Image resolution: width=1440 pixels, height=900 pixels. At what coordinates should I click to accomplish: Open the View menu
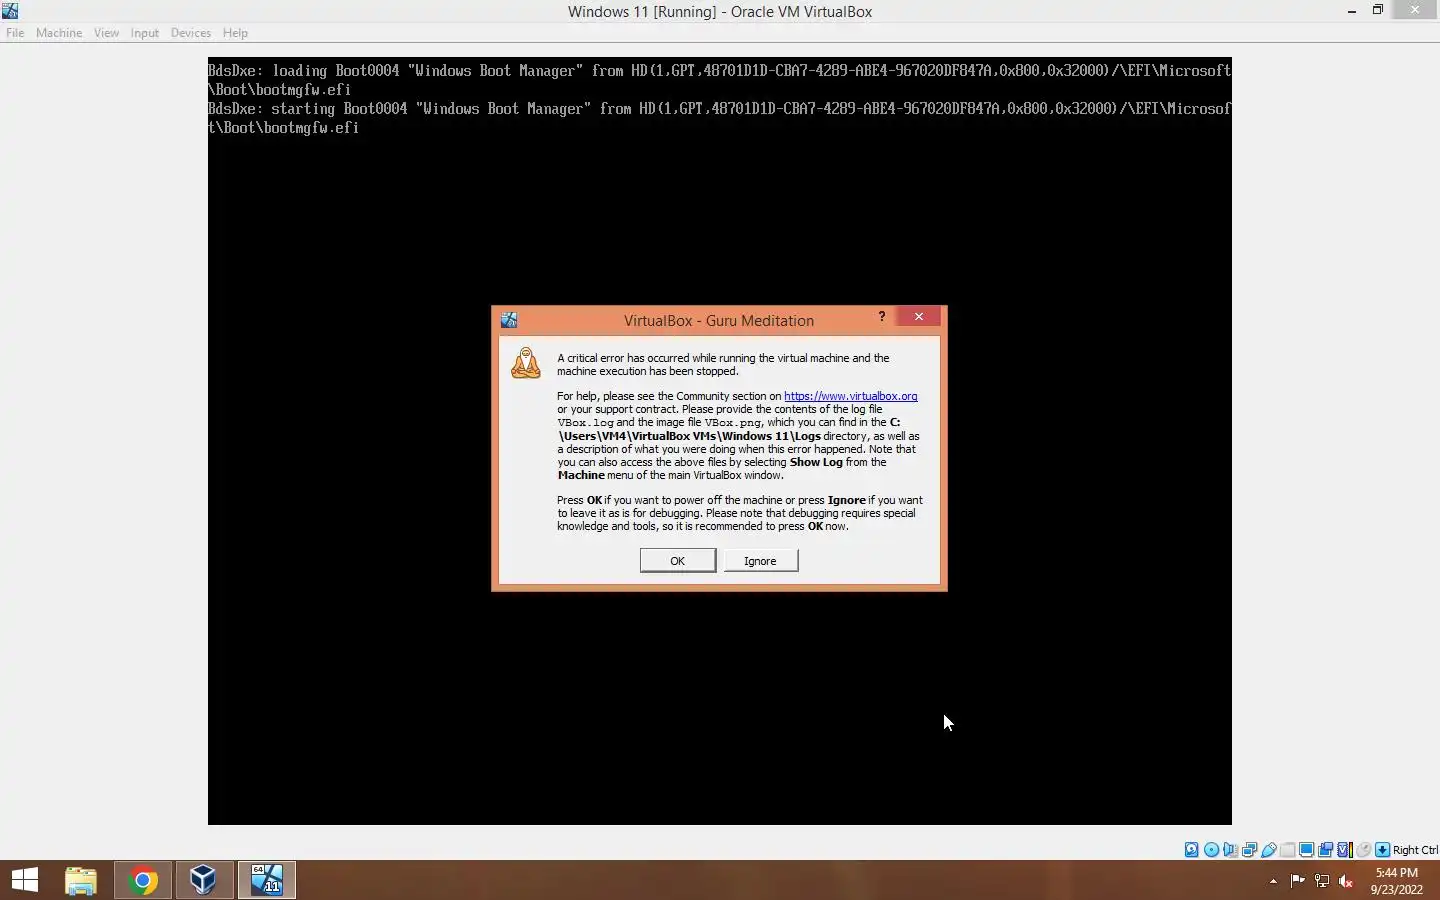coord(106,33)
